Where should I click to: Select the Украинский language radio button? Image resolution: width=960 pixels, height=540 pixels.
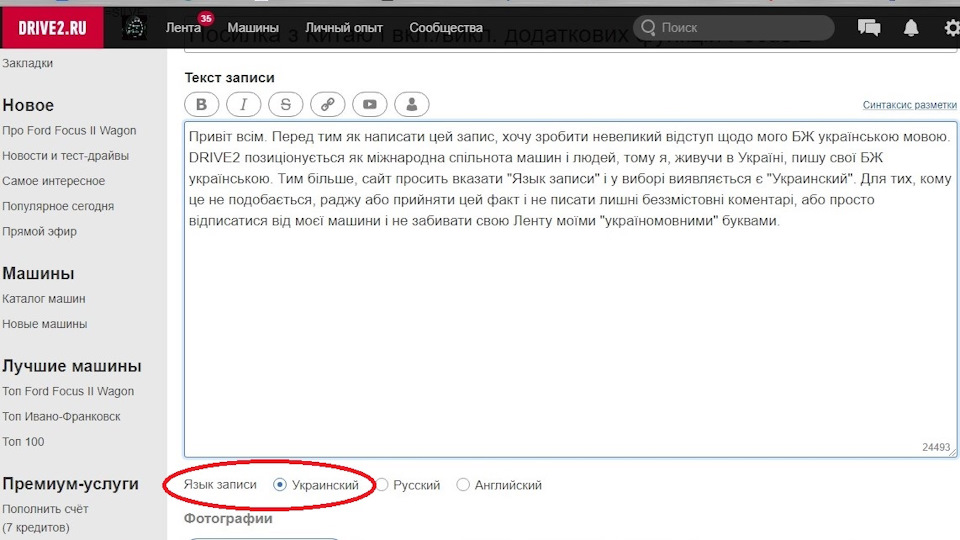280,485
